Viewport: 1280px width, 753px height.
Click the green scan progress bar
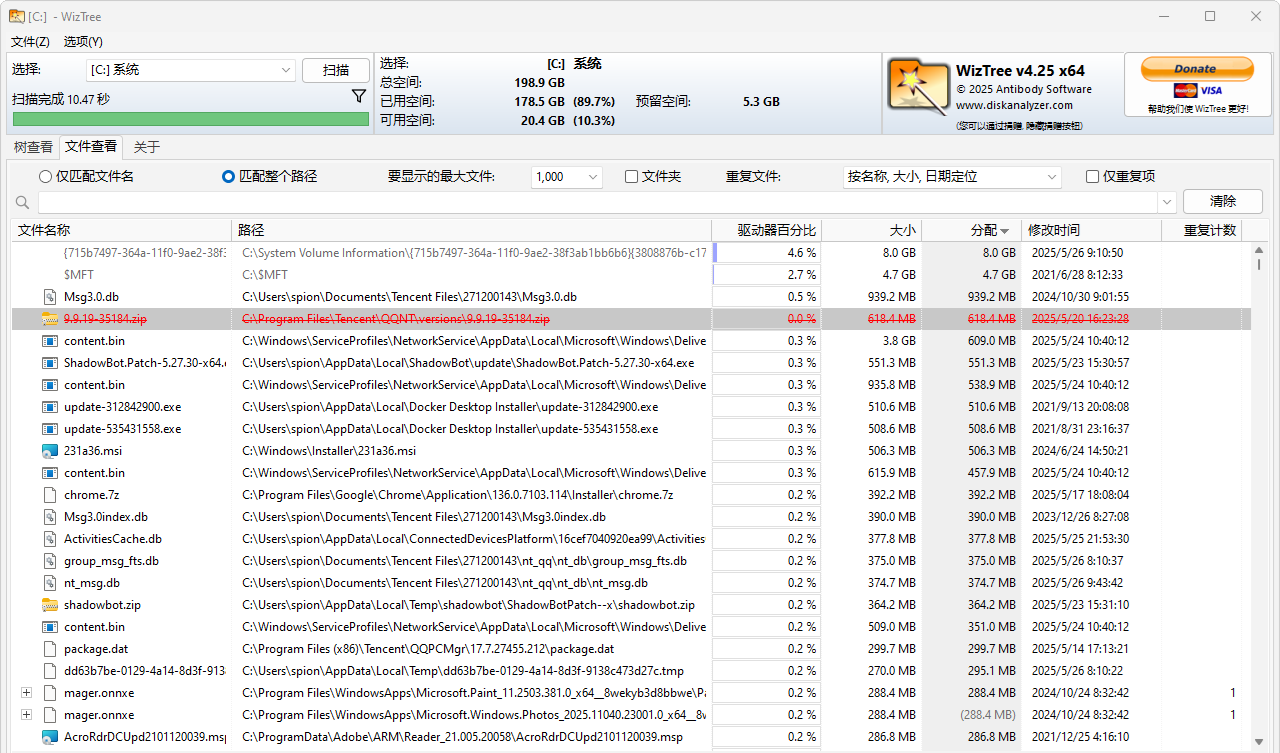[191, 119]
